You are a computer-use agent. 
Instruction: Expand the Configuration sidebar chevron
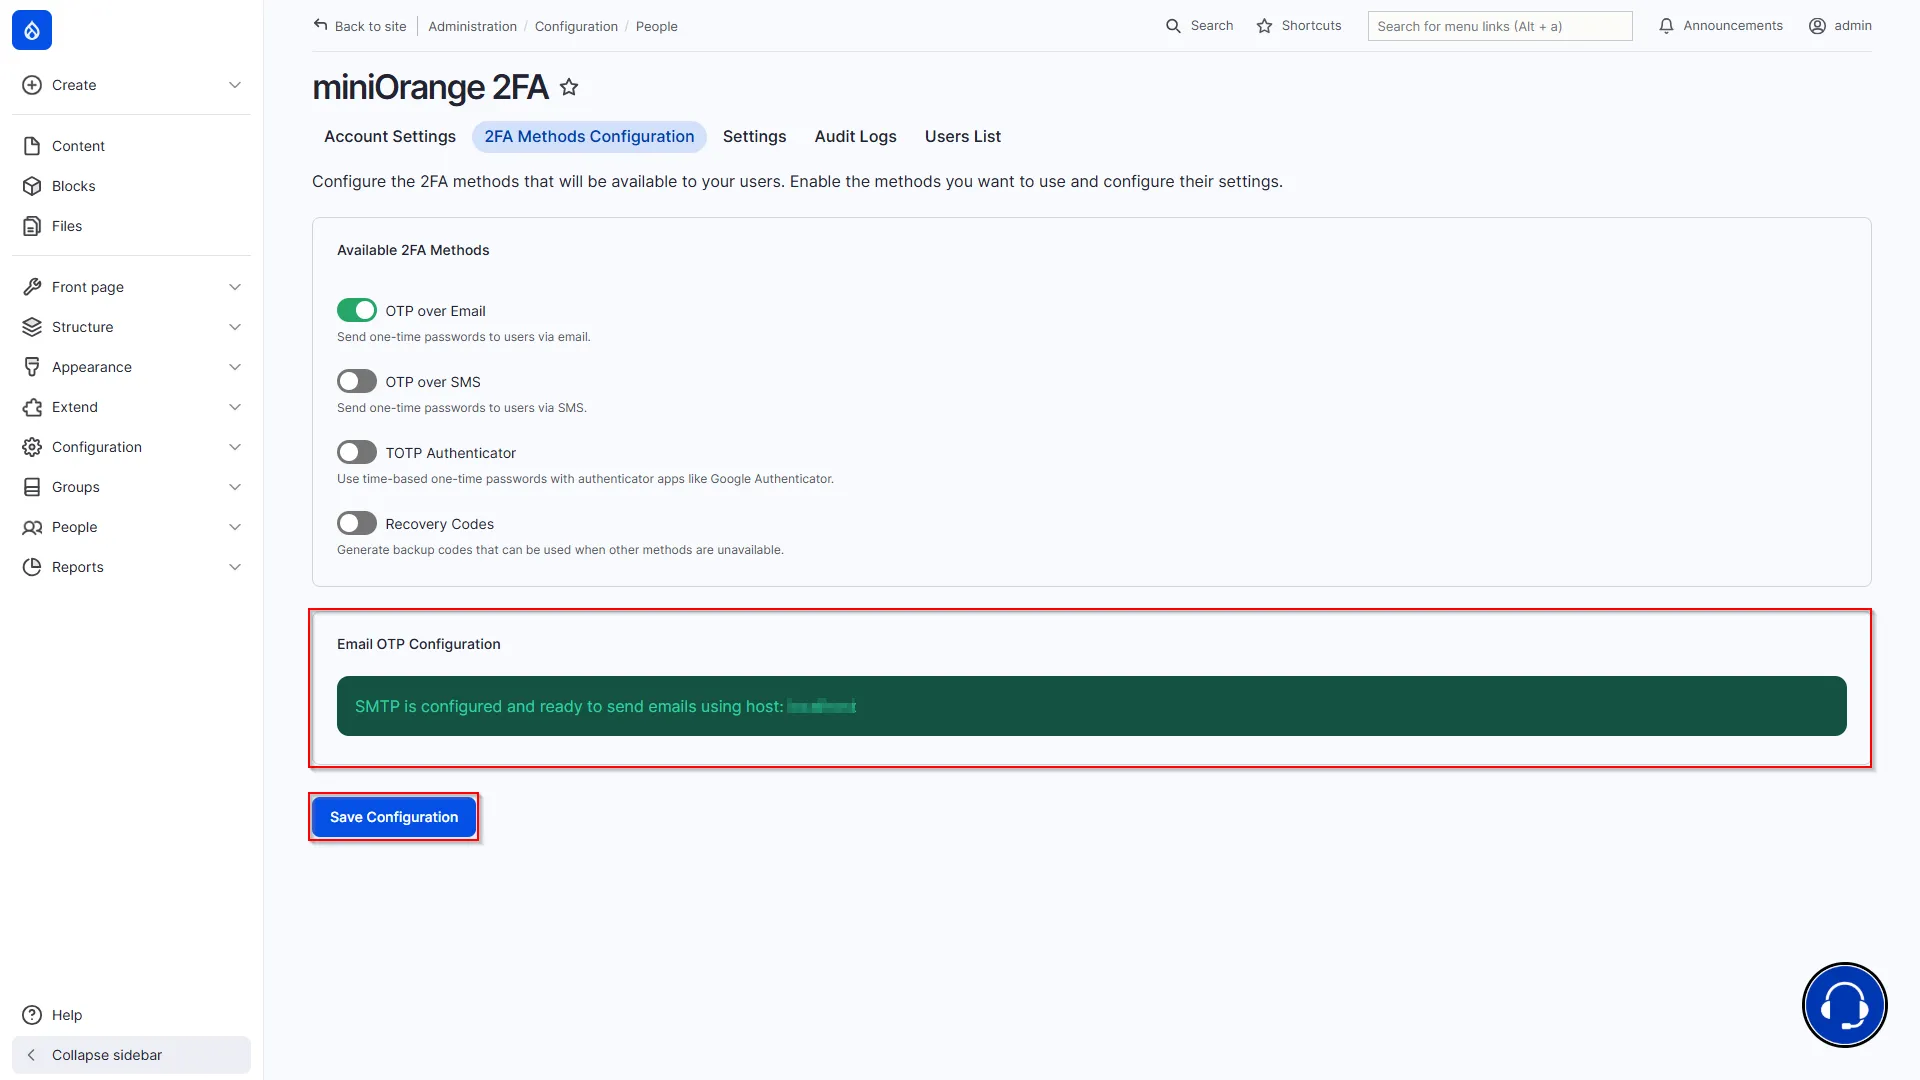click(235, 447)
